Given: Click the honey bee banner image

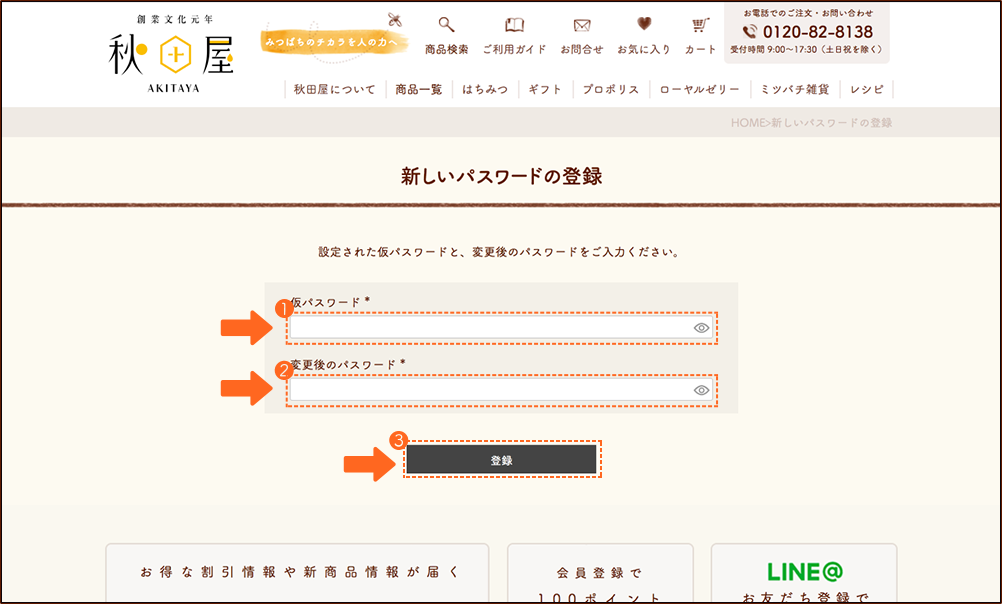Looking at the screenshot, I should [334, 40].
